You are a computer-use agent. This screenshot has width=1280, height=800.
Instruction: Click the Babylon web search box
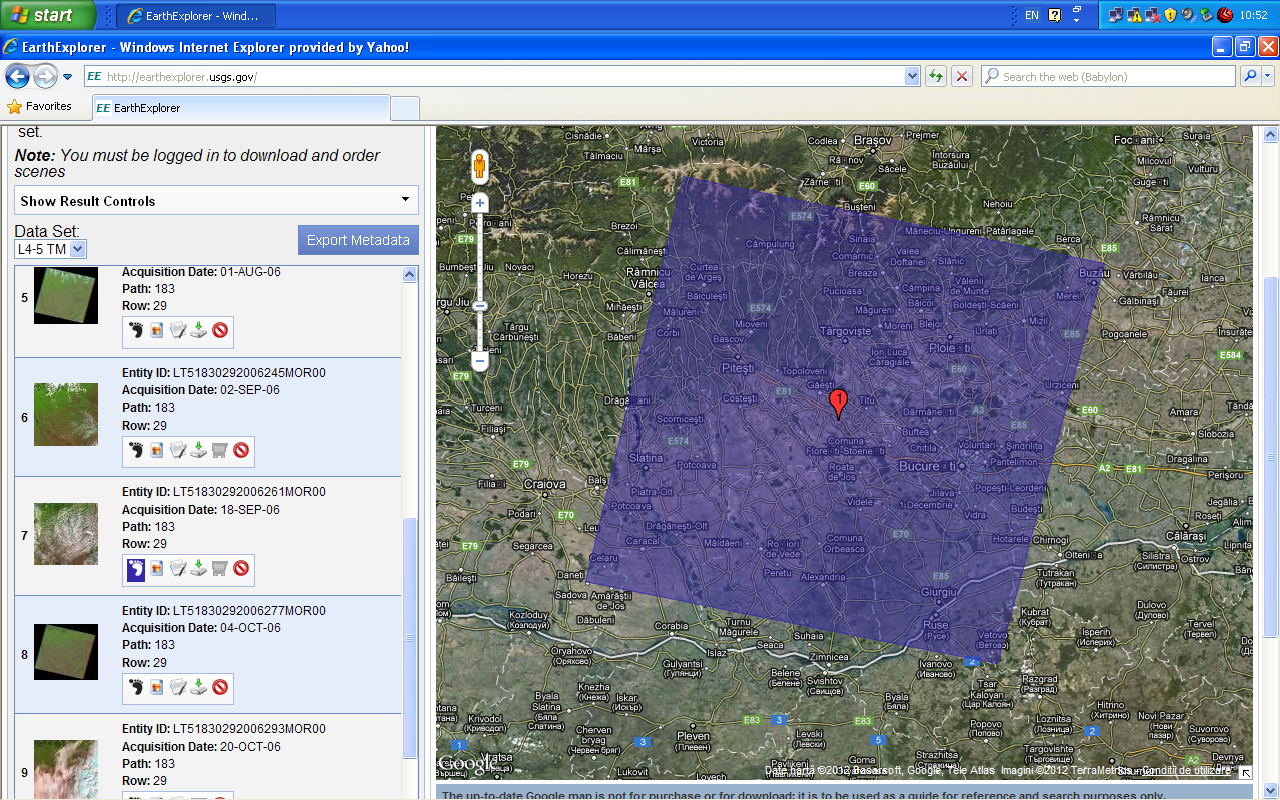click(x=1108, y=76)
